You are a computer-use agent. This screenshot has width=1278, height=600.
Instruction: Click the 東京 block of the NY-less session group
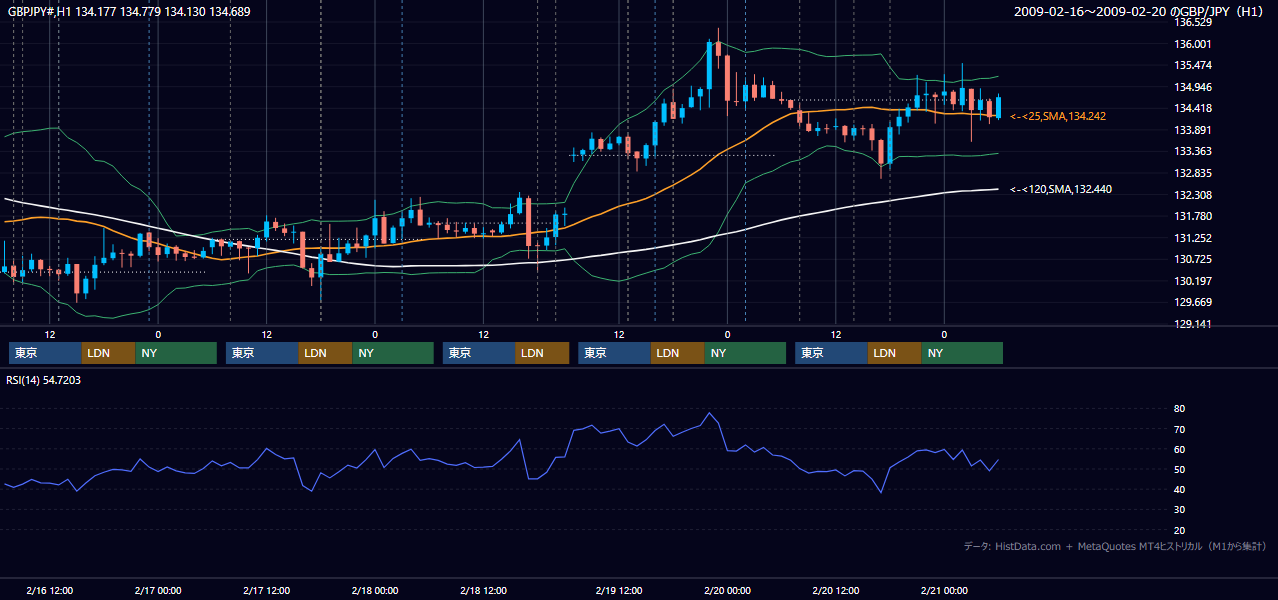480,353
